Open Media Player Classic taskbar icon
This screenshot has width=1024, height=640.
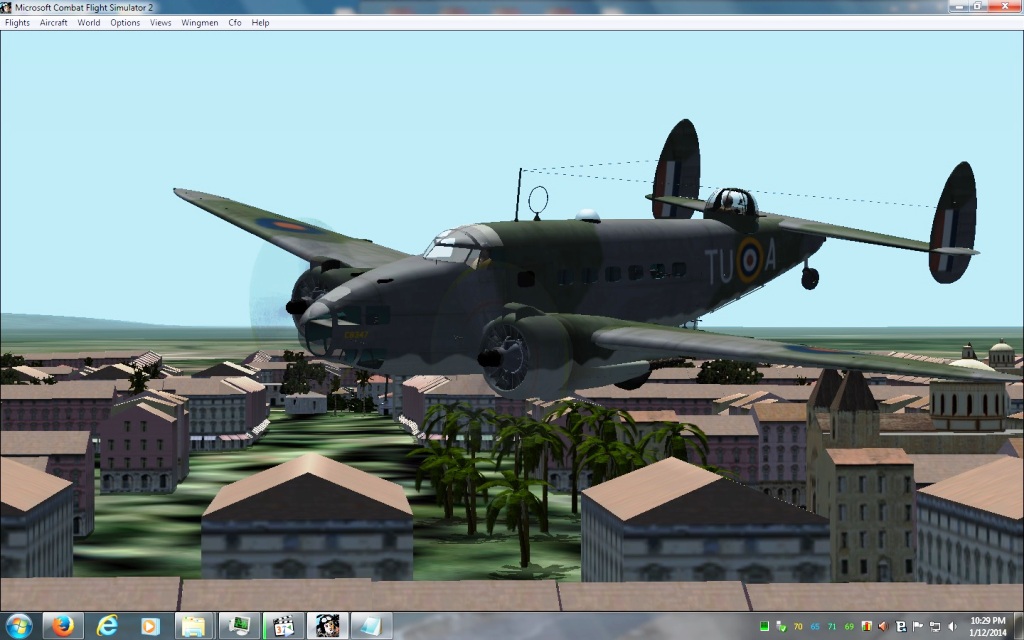pos(283,626)
